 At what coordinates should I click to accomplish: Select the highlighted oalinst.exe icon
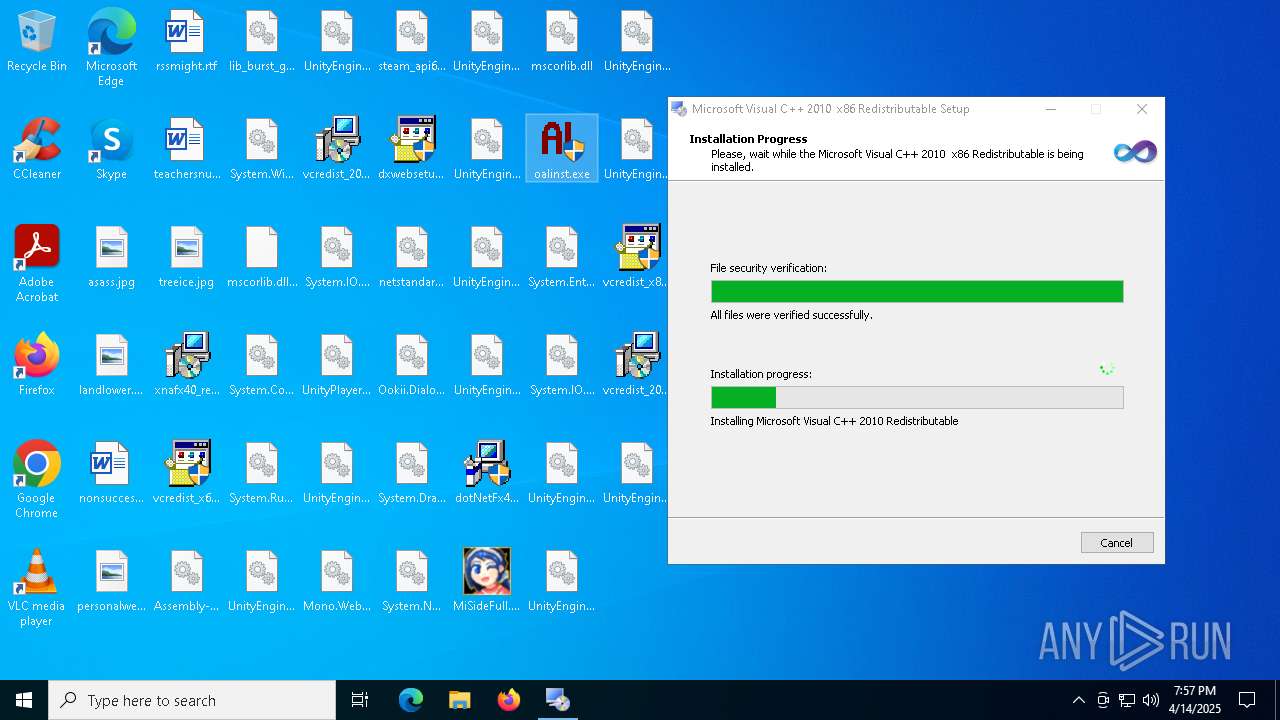pyautogui.click(x=562, y=148)
